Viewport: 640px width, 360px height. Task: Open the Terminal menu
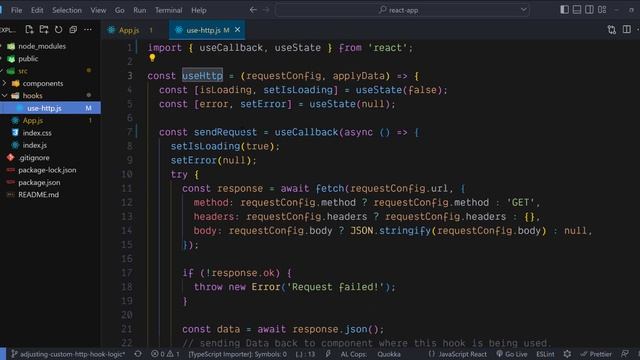point(168,10)
